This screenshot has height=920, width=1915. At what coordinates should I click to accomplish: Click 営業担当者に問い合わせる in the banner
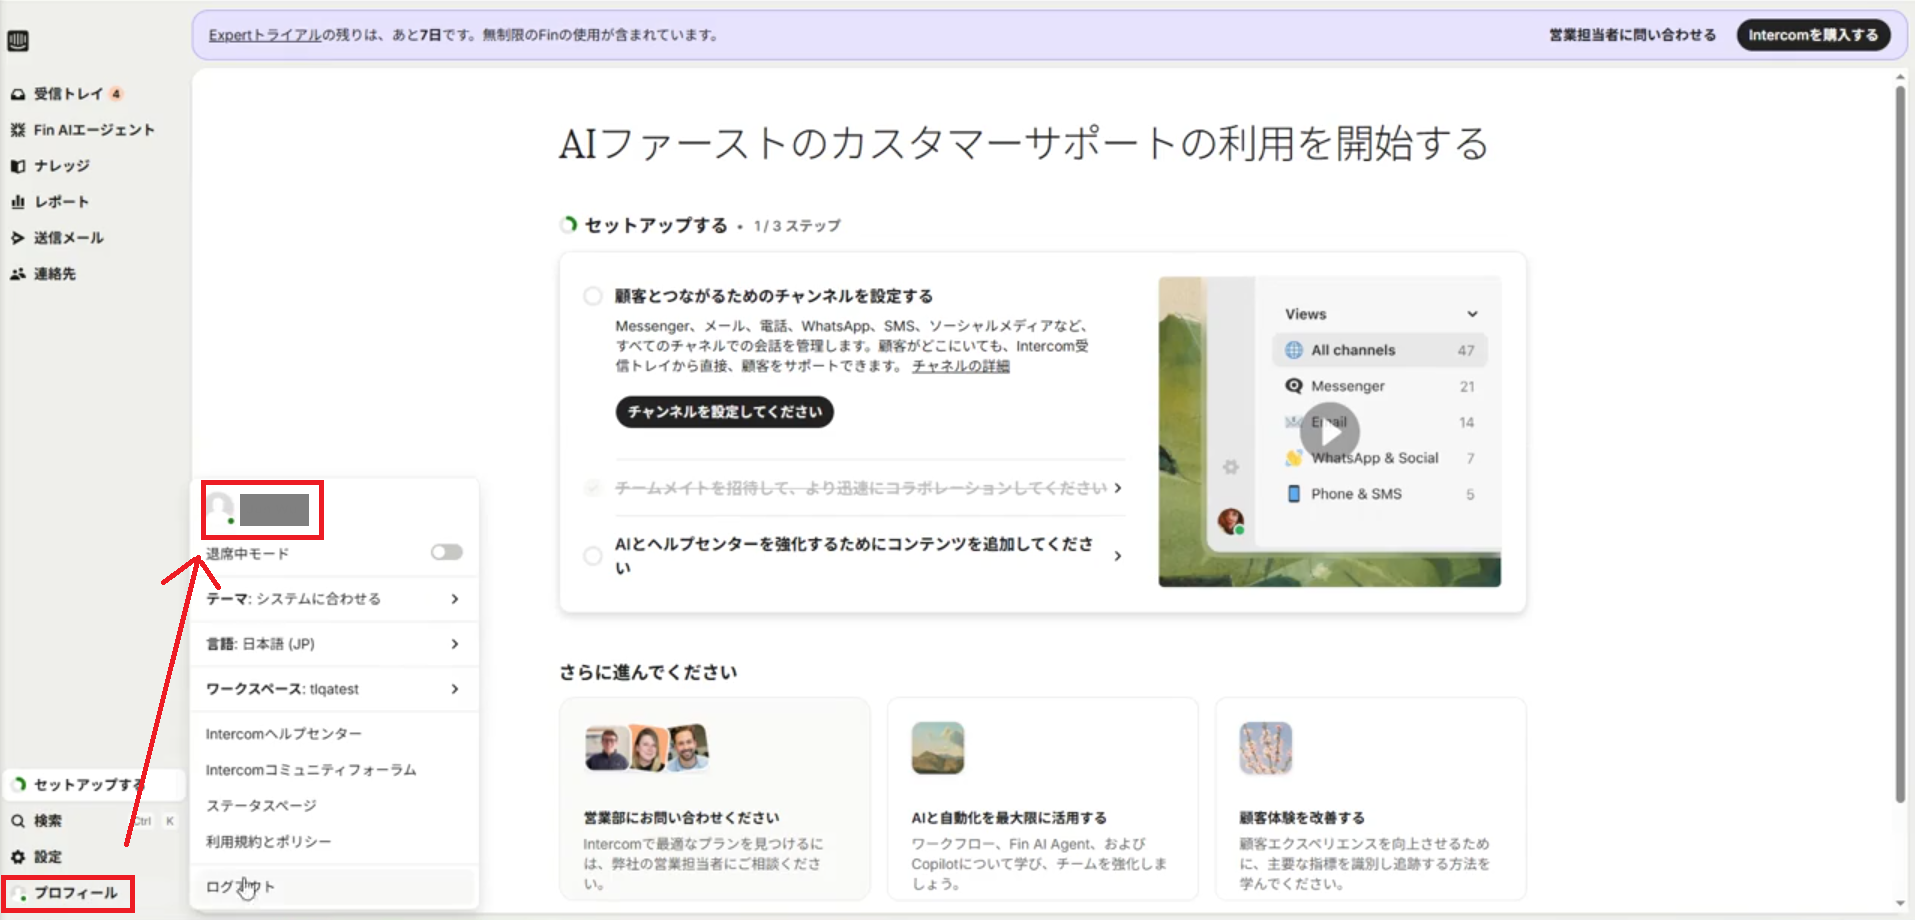point(1632,35)
